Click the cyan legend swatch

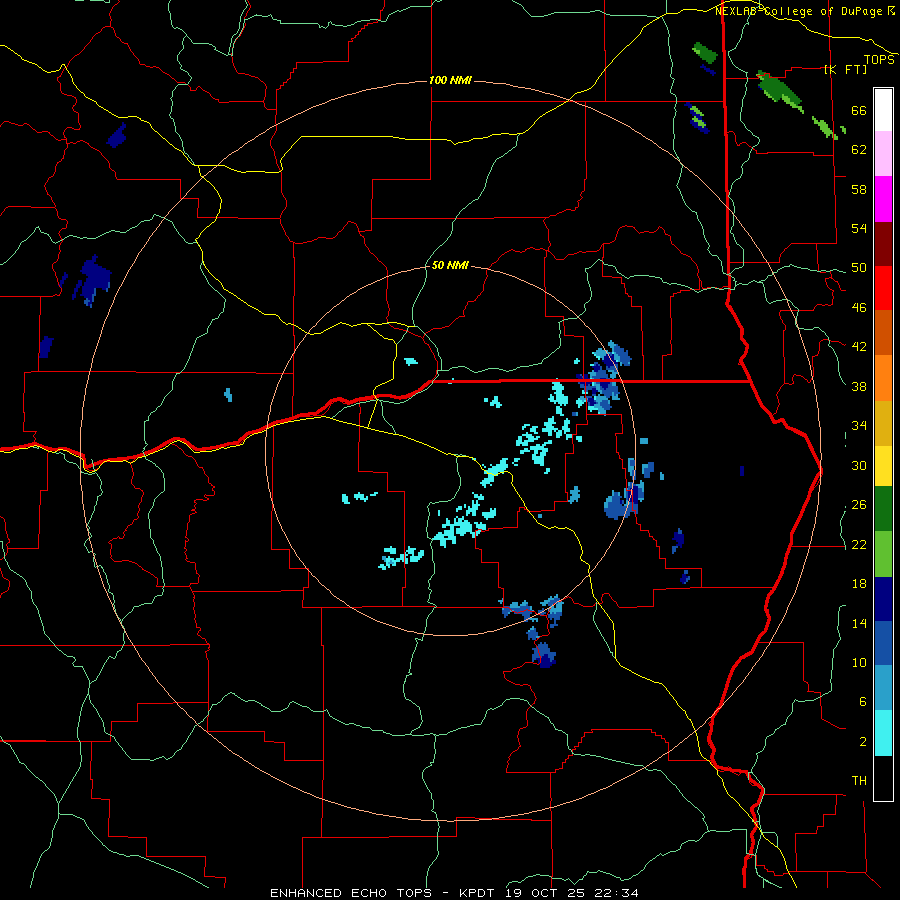883,733
